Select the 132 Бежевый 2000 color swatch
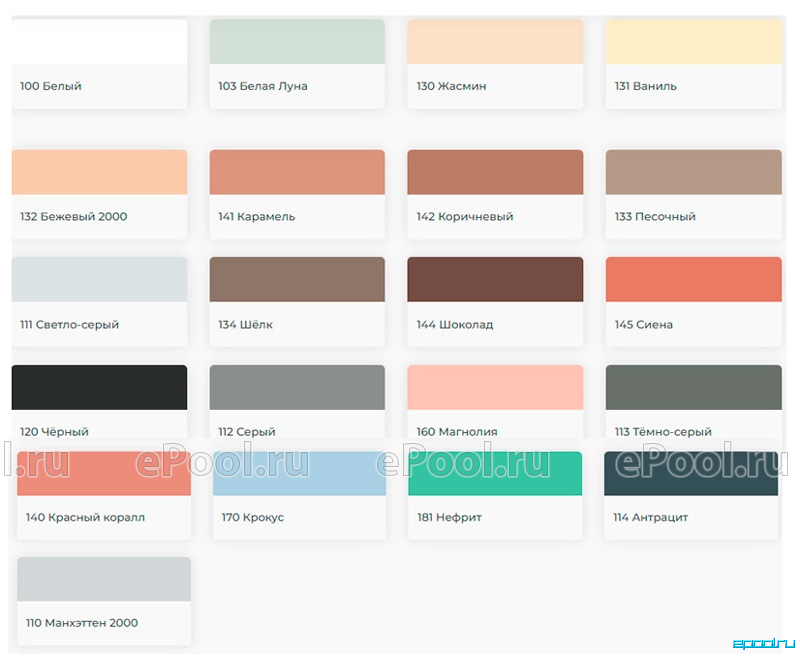 [x=99, y=172]
